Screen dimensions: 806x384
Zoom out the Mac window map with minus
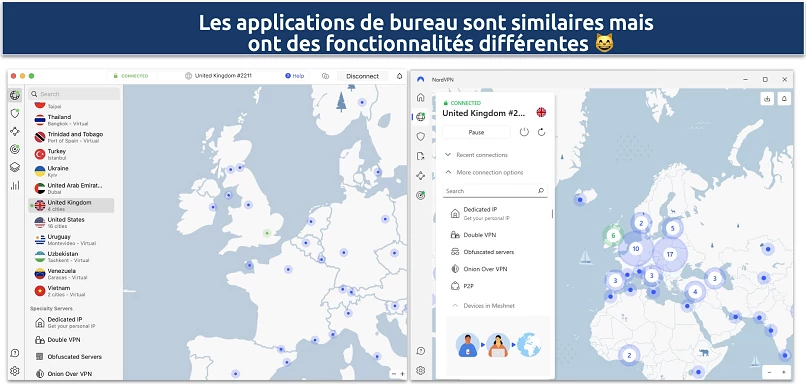click(x=393, y=374)
